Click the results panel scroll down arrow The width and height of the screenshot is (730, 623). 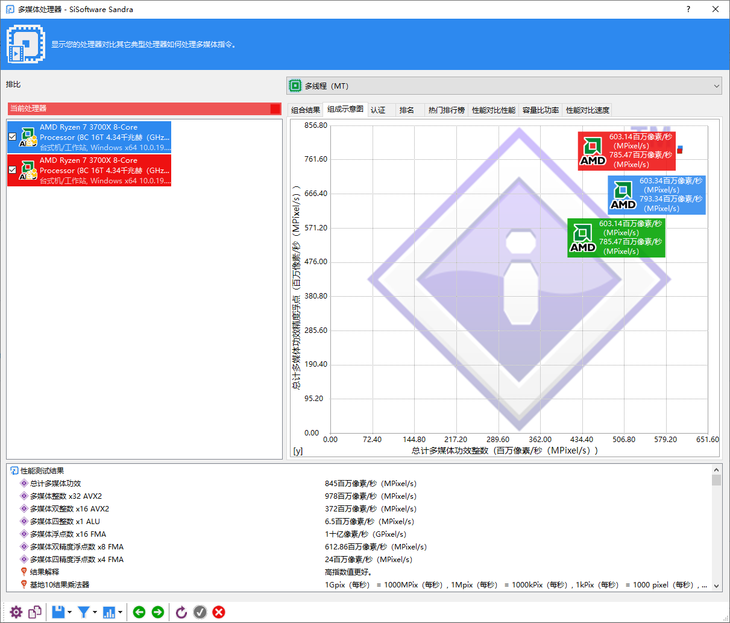(716, 586)
